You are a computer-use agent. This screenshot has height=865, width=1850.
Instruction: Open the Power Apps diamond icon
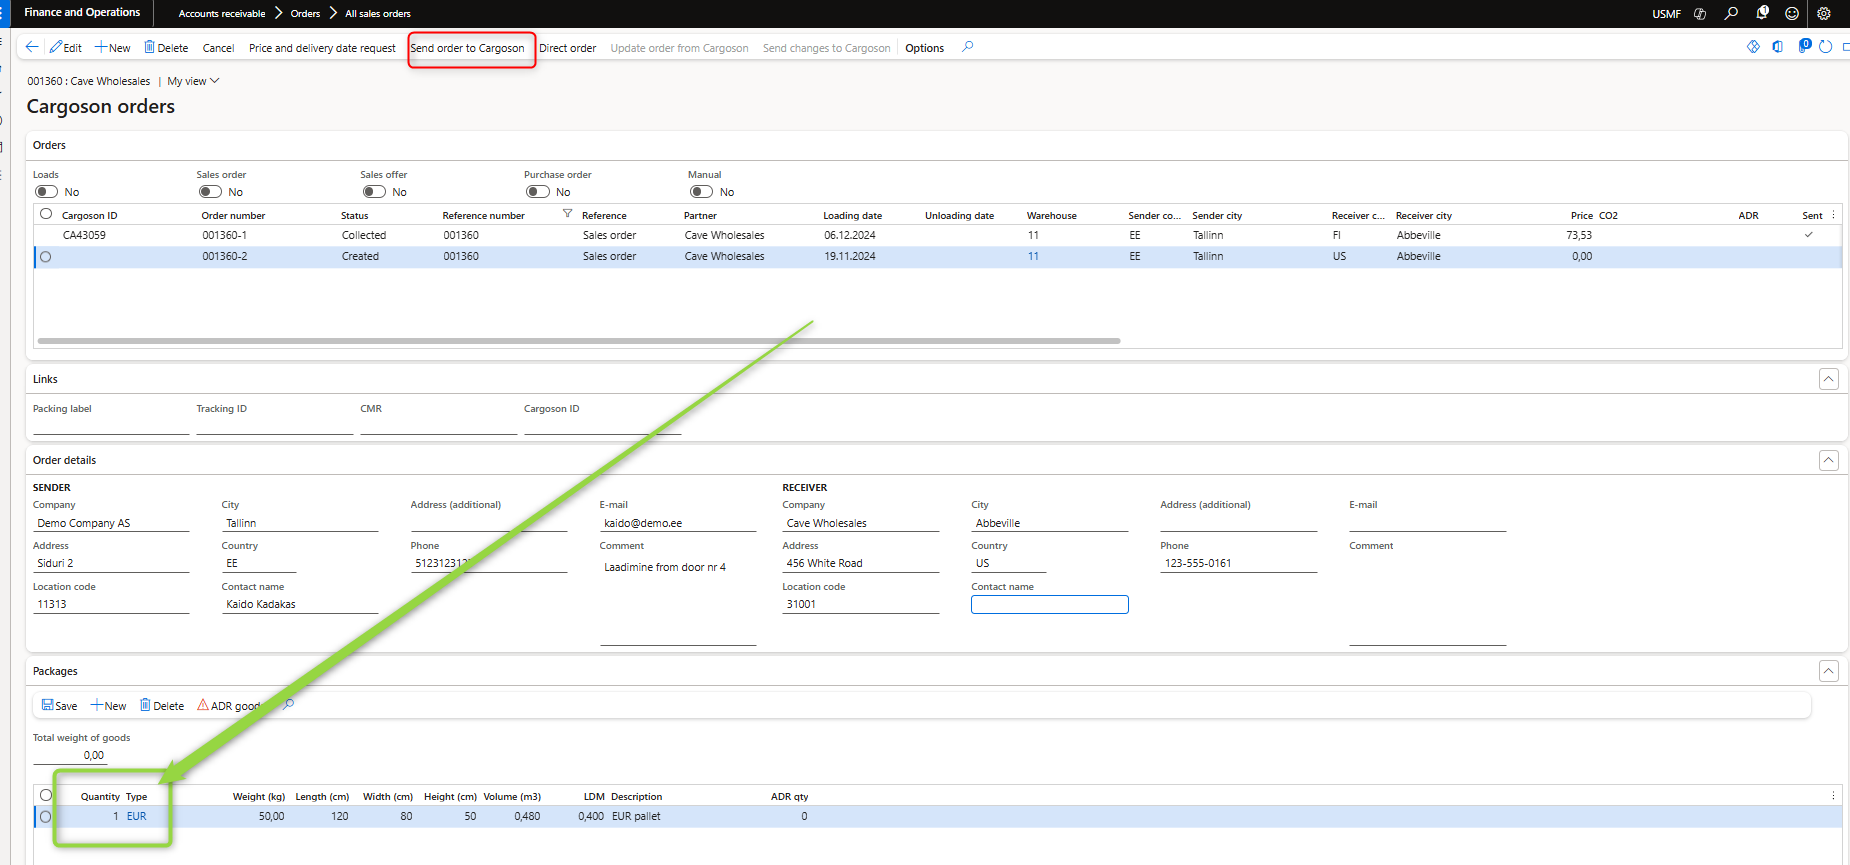point(1753,47)
